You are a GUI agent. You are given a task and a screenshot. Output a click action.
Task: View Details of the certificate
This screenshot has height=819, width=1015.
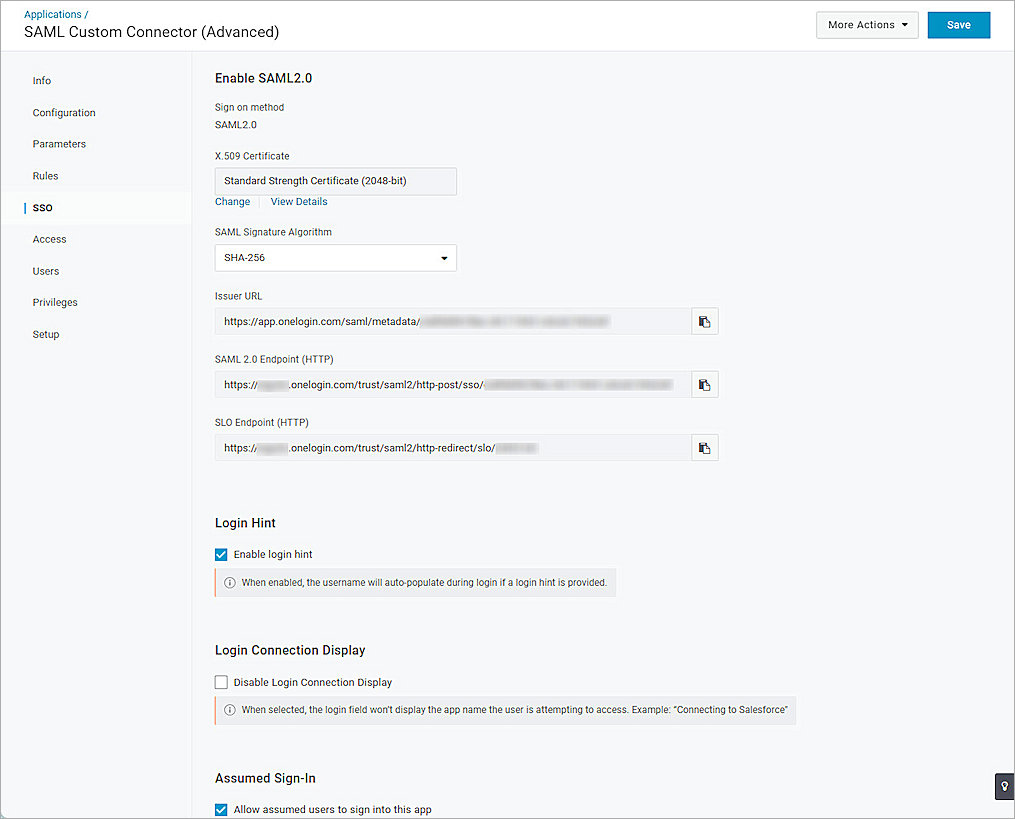[x=298, y=201]
